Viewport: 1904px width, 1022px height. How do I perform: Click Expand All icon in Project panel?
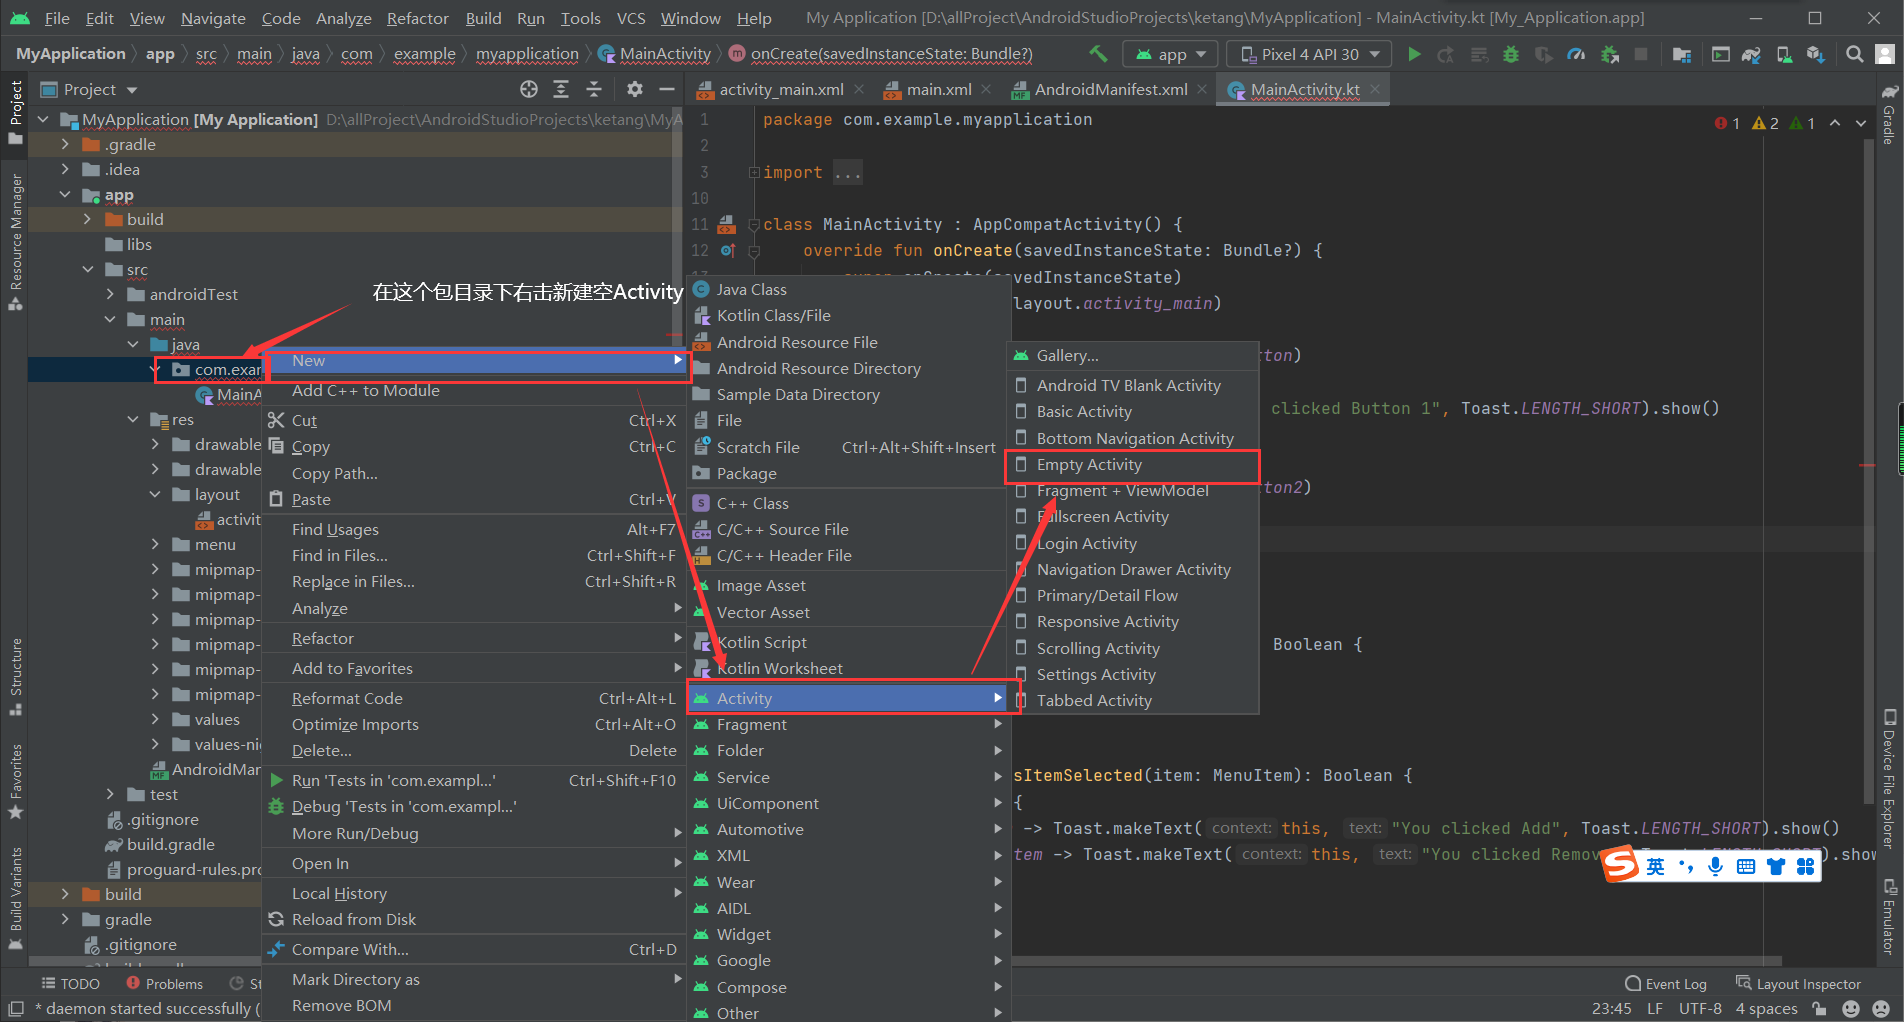(x=561, y=89)
